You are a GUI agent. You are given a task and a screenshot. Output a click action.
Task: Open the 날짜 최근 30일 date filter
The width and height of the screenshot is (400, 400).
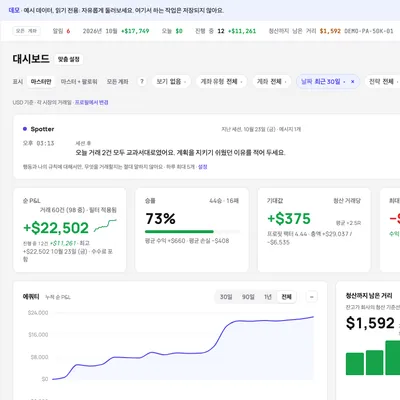pyautogui.click(x=322, y=82)
